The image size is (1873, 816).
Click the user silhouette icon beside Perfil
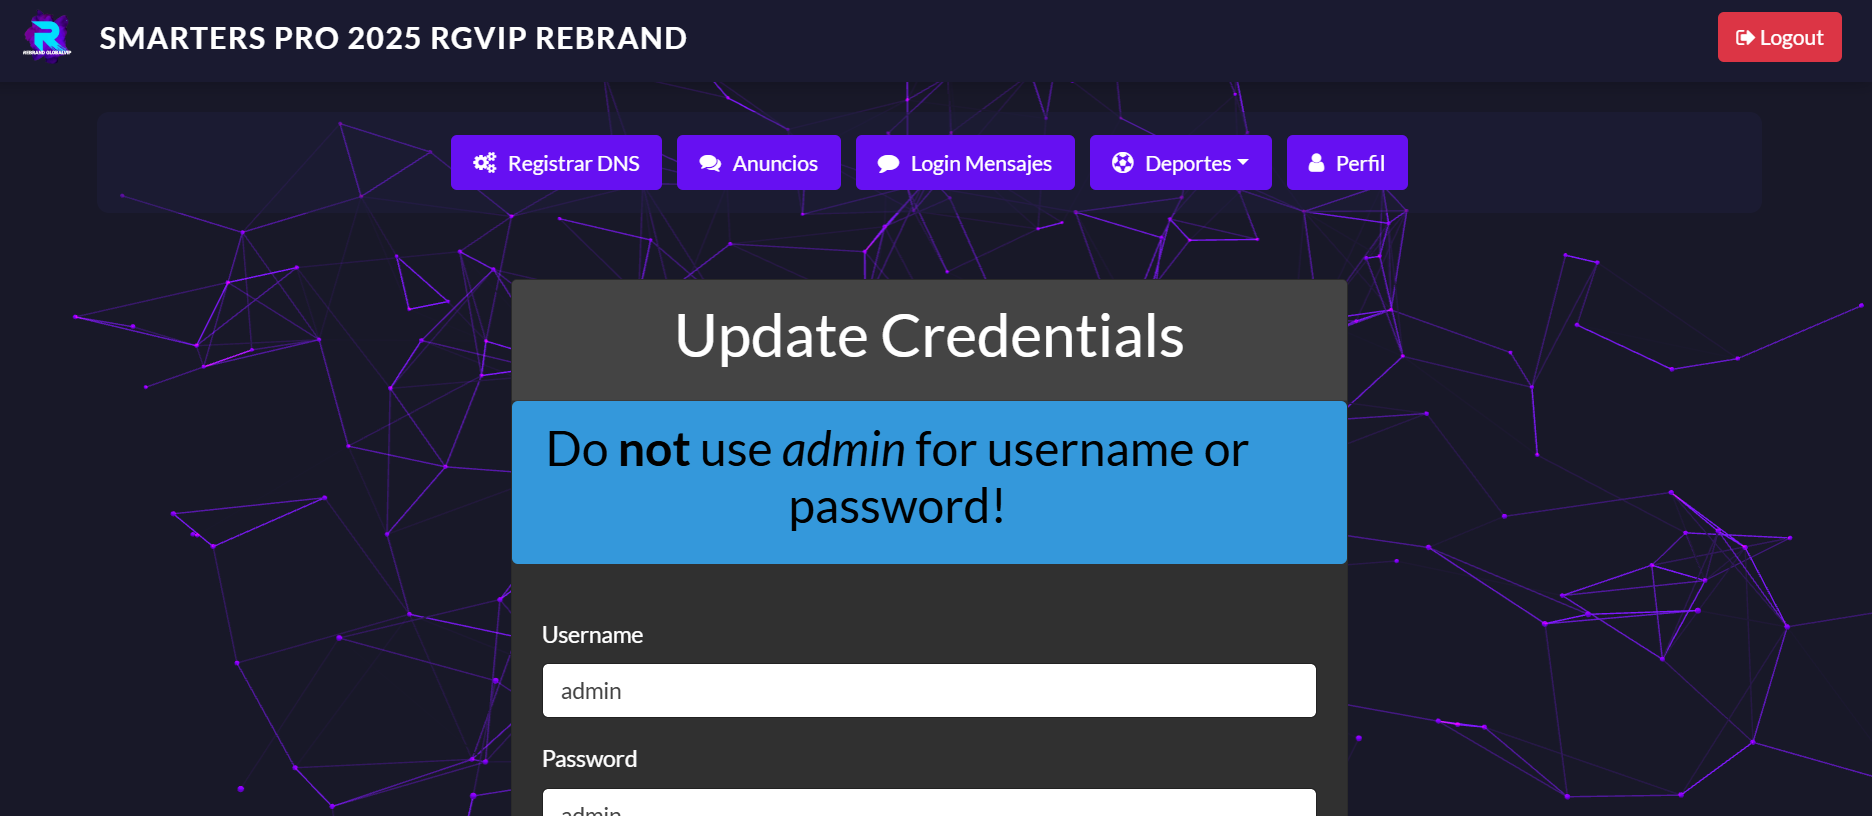tap(1316, 163)
